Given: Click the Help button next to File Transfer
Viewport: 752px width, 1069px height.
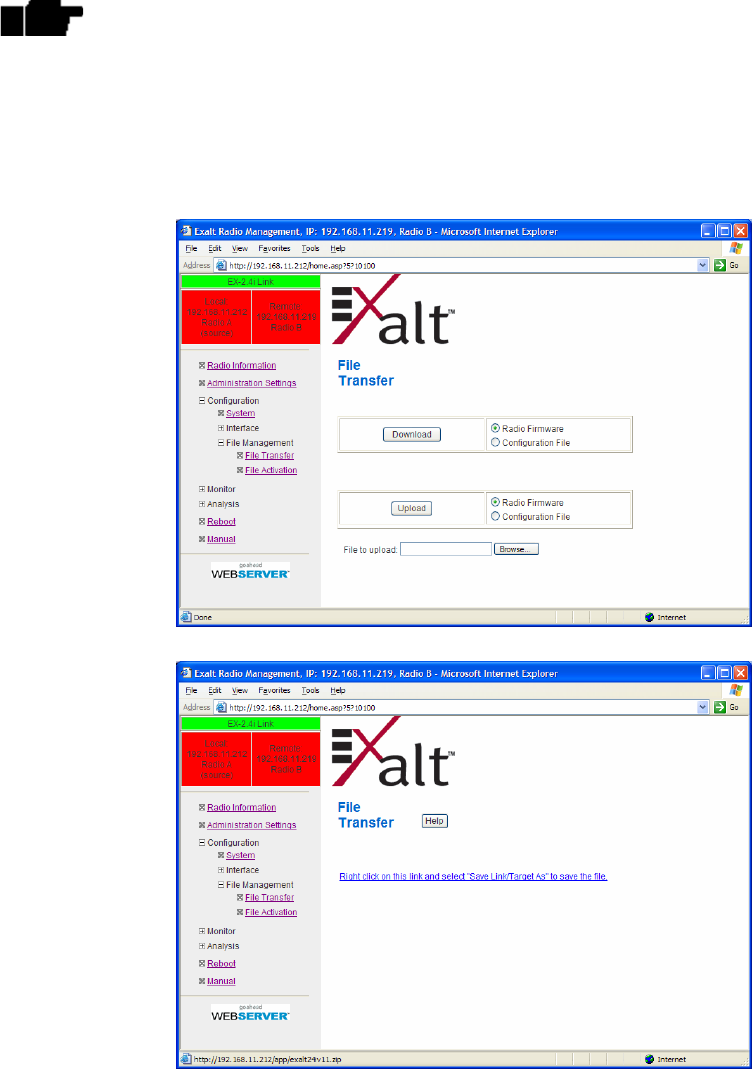Looking at the screenshot, I should (x=434, y=821).
